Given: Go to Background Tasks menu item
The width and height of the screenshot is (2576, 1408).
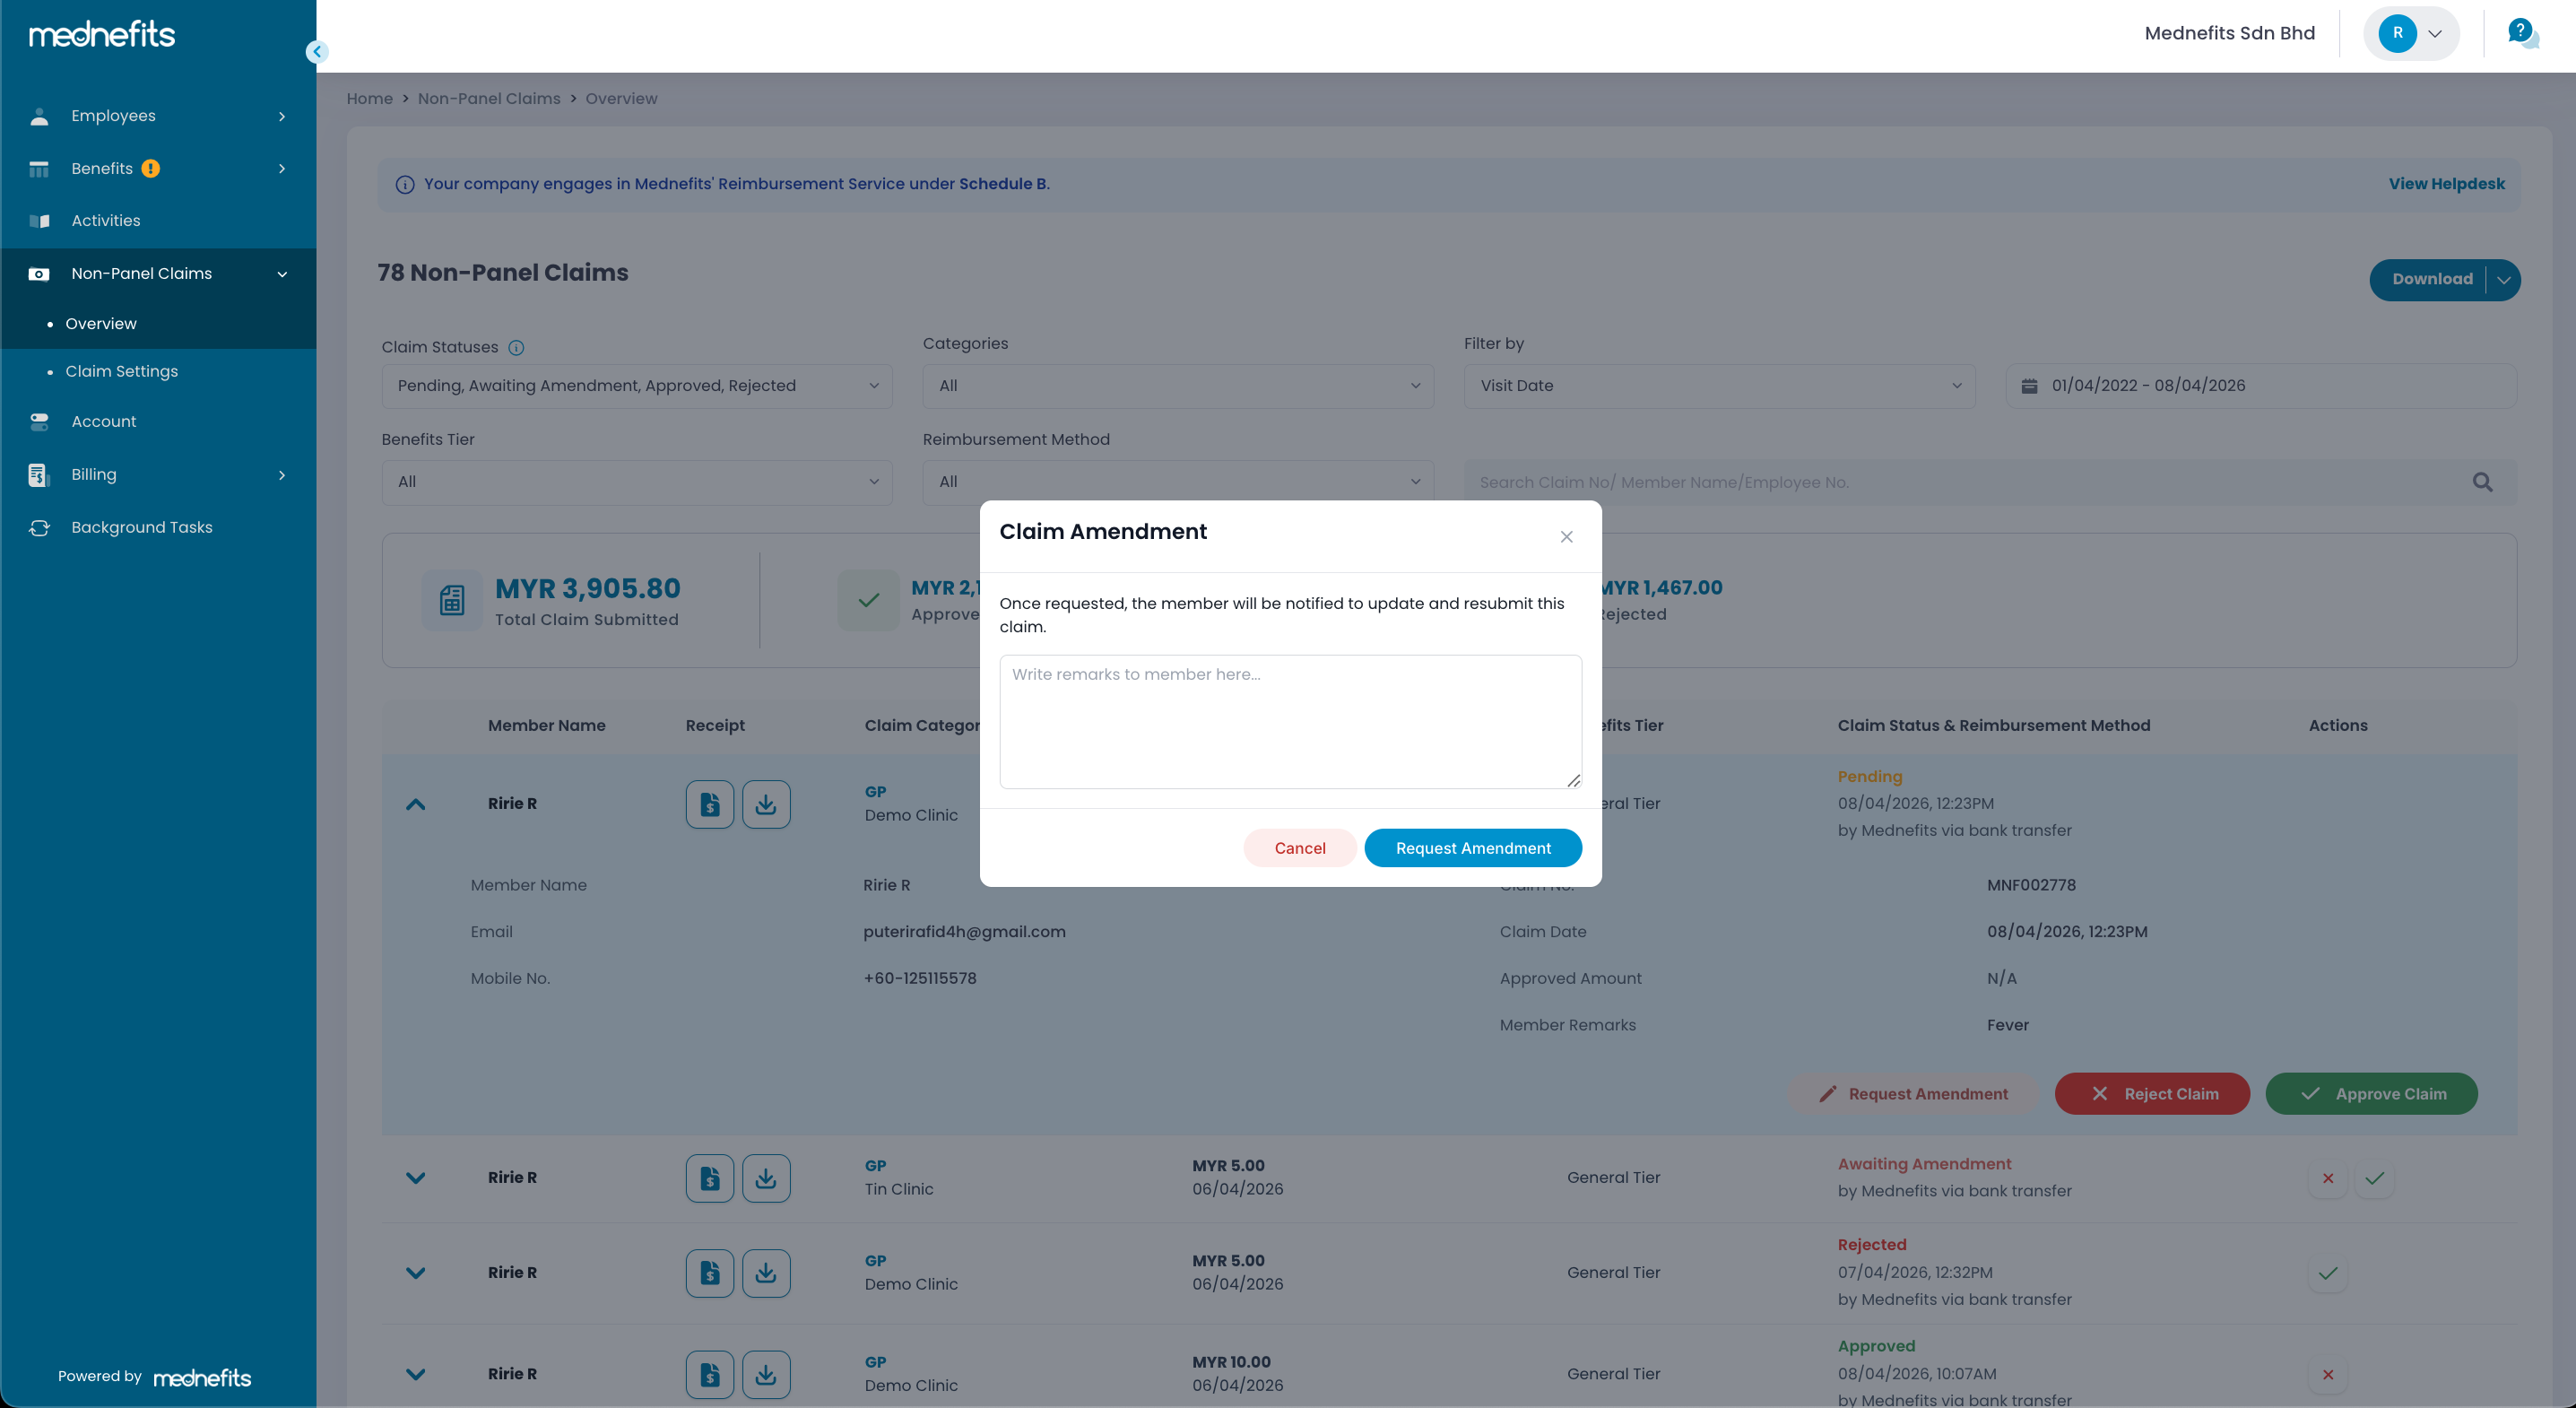Looking at the screenshot, I should pos(141,527).
